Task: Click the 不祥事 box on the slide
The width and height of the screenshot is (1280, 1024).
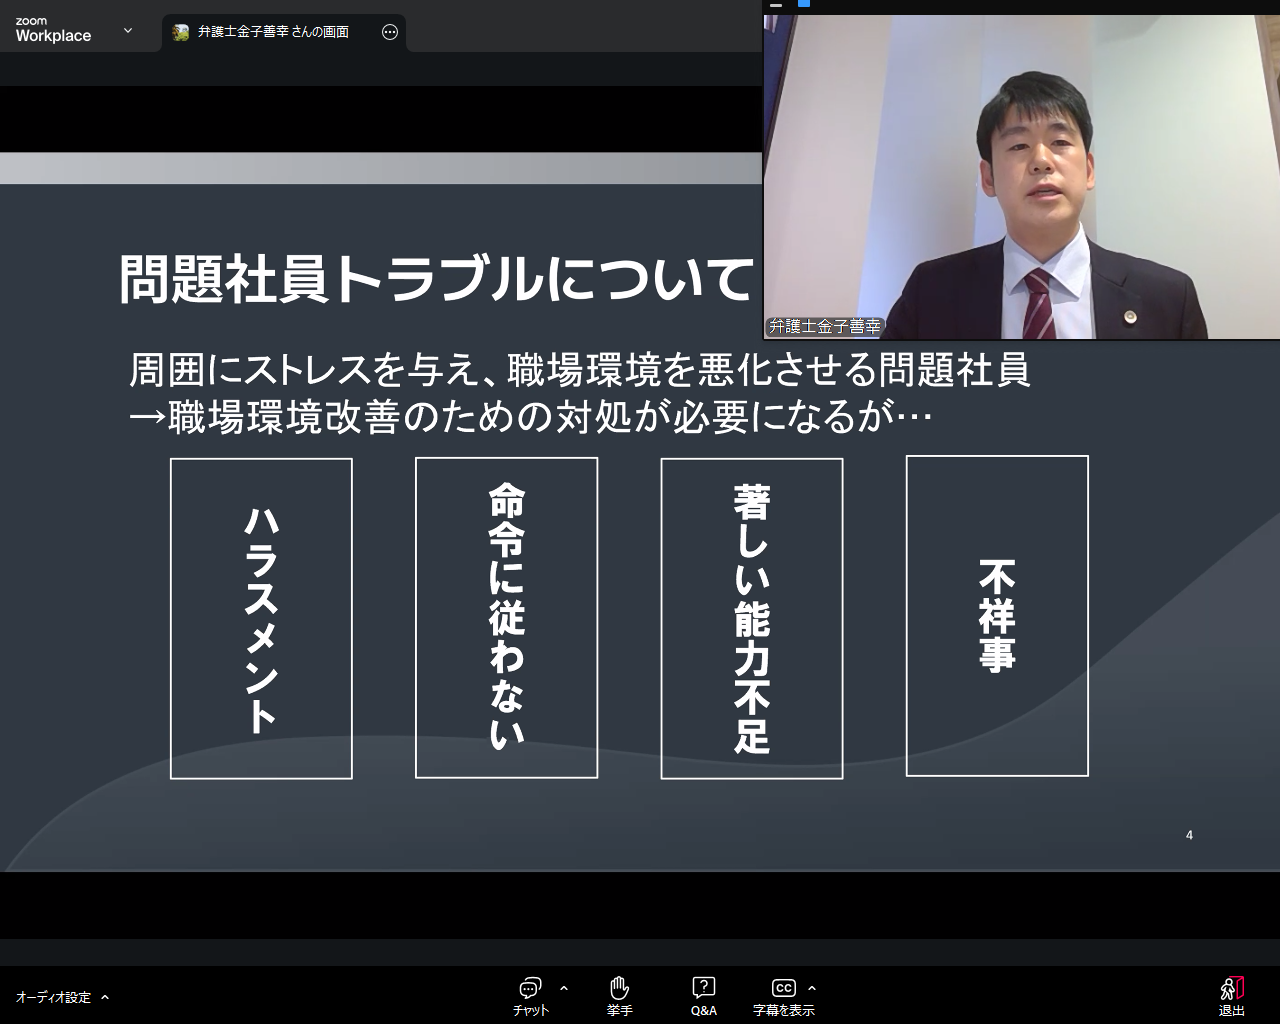Action: (x=997, y=616)
